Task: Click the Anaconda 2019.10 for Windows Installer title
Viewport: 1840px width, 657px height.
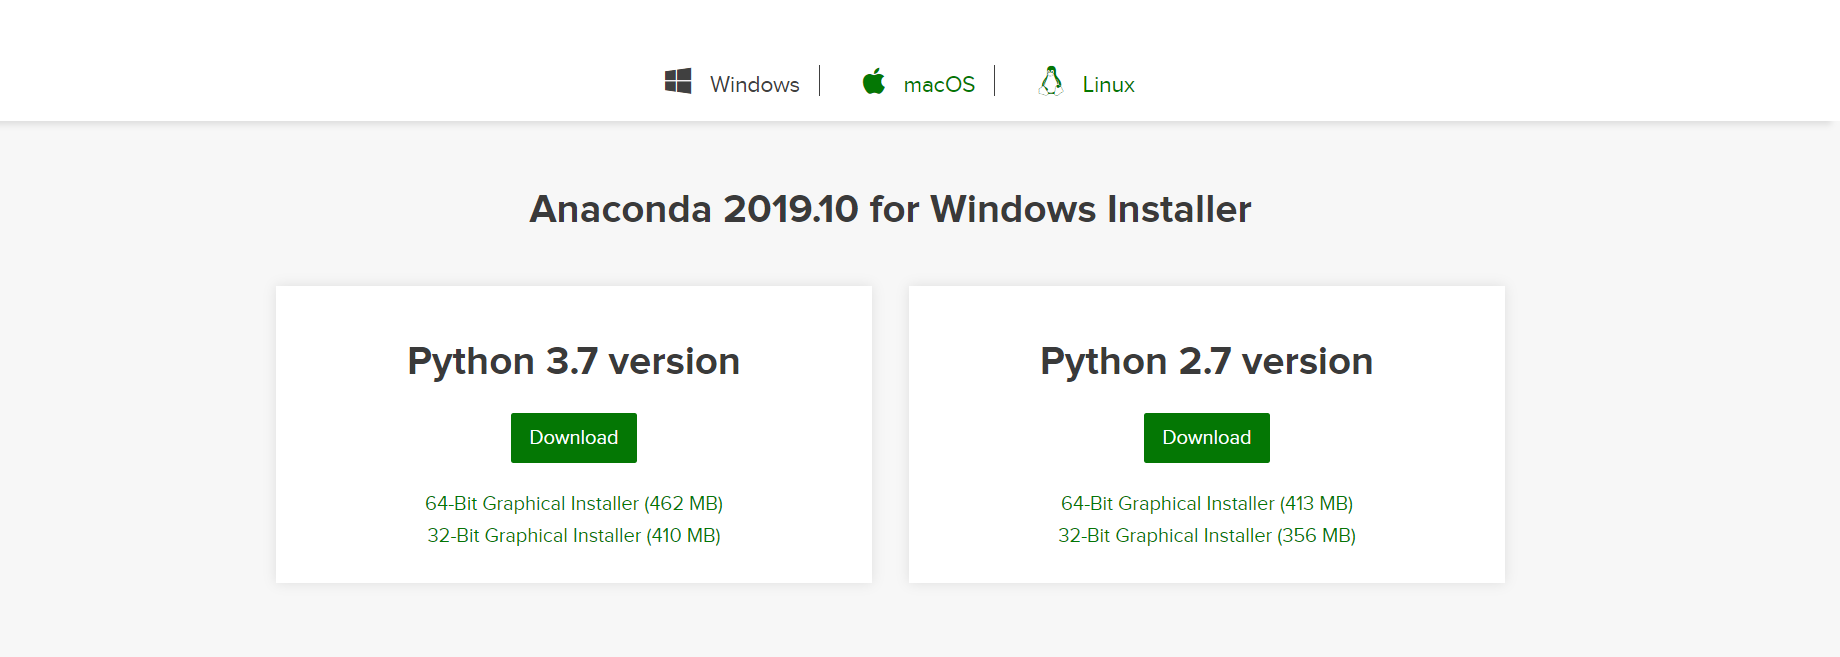Action: click(x=890, y=209)
